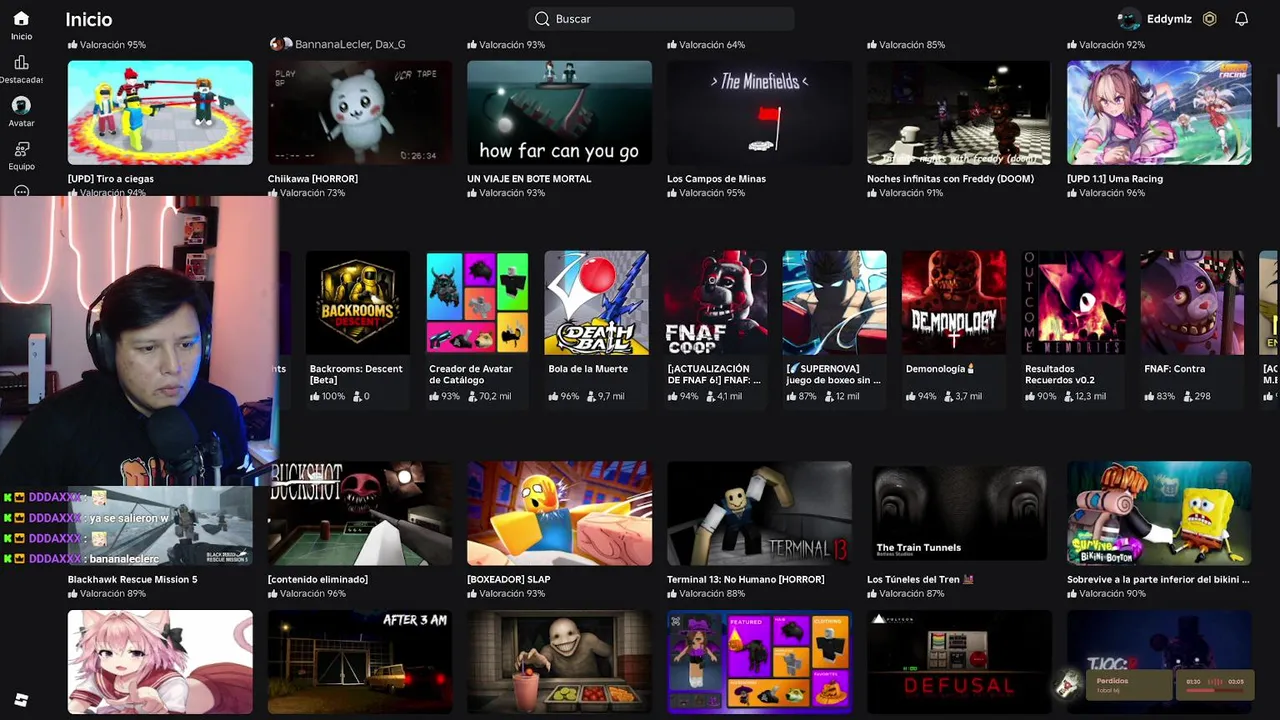Image resolution: width=1280 pixels, height=720 pixels.
Task: Open the pink-haired anime girl thumbnail
Action: click(160, 662)
